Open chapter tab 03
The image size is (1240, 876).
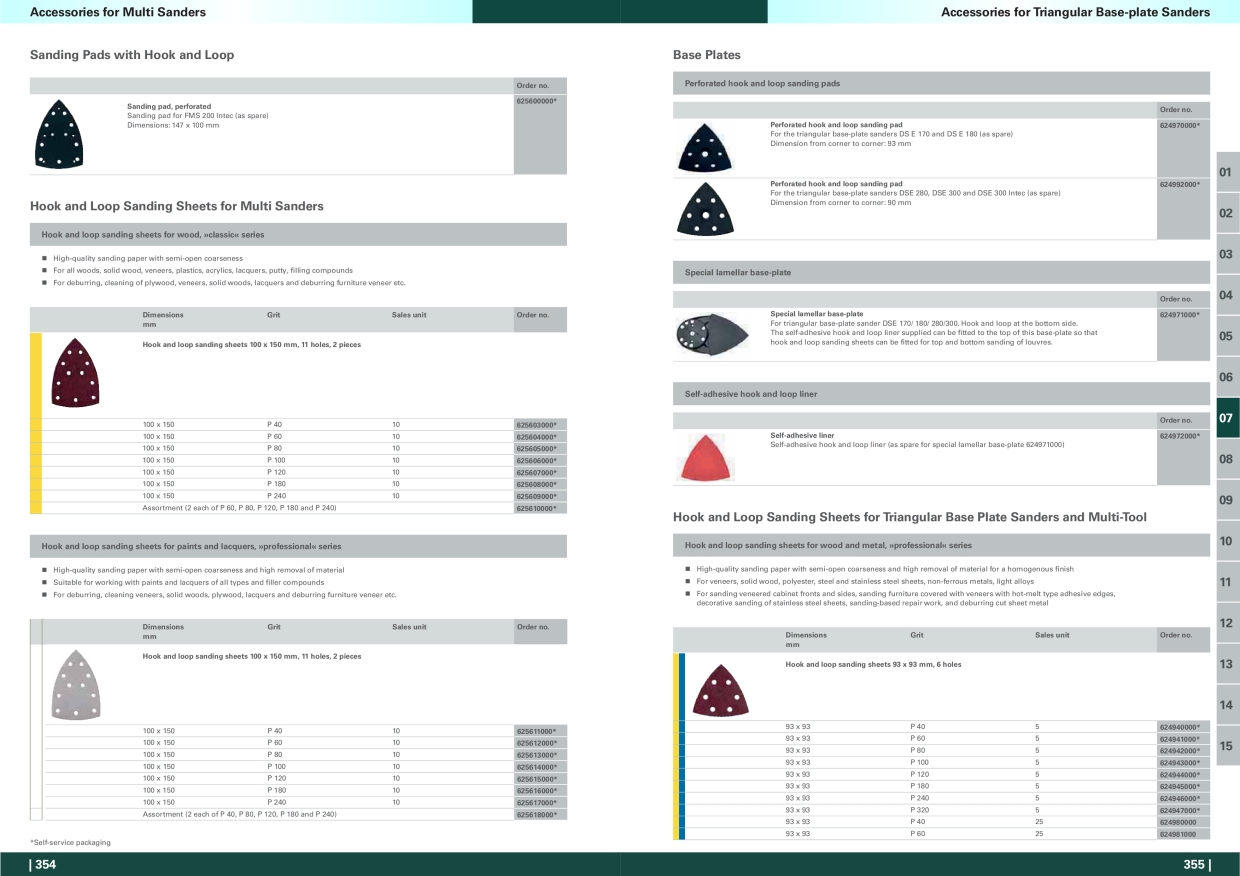tap(1226, 254)
